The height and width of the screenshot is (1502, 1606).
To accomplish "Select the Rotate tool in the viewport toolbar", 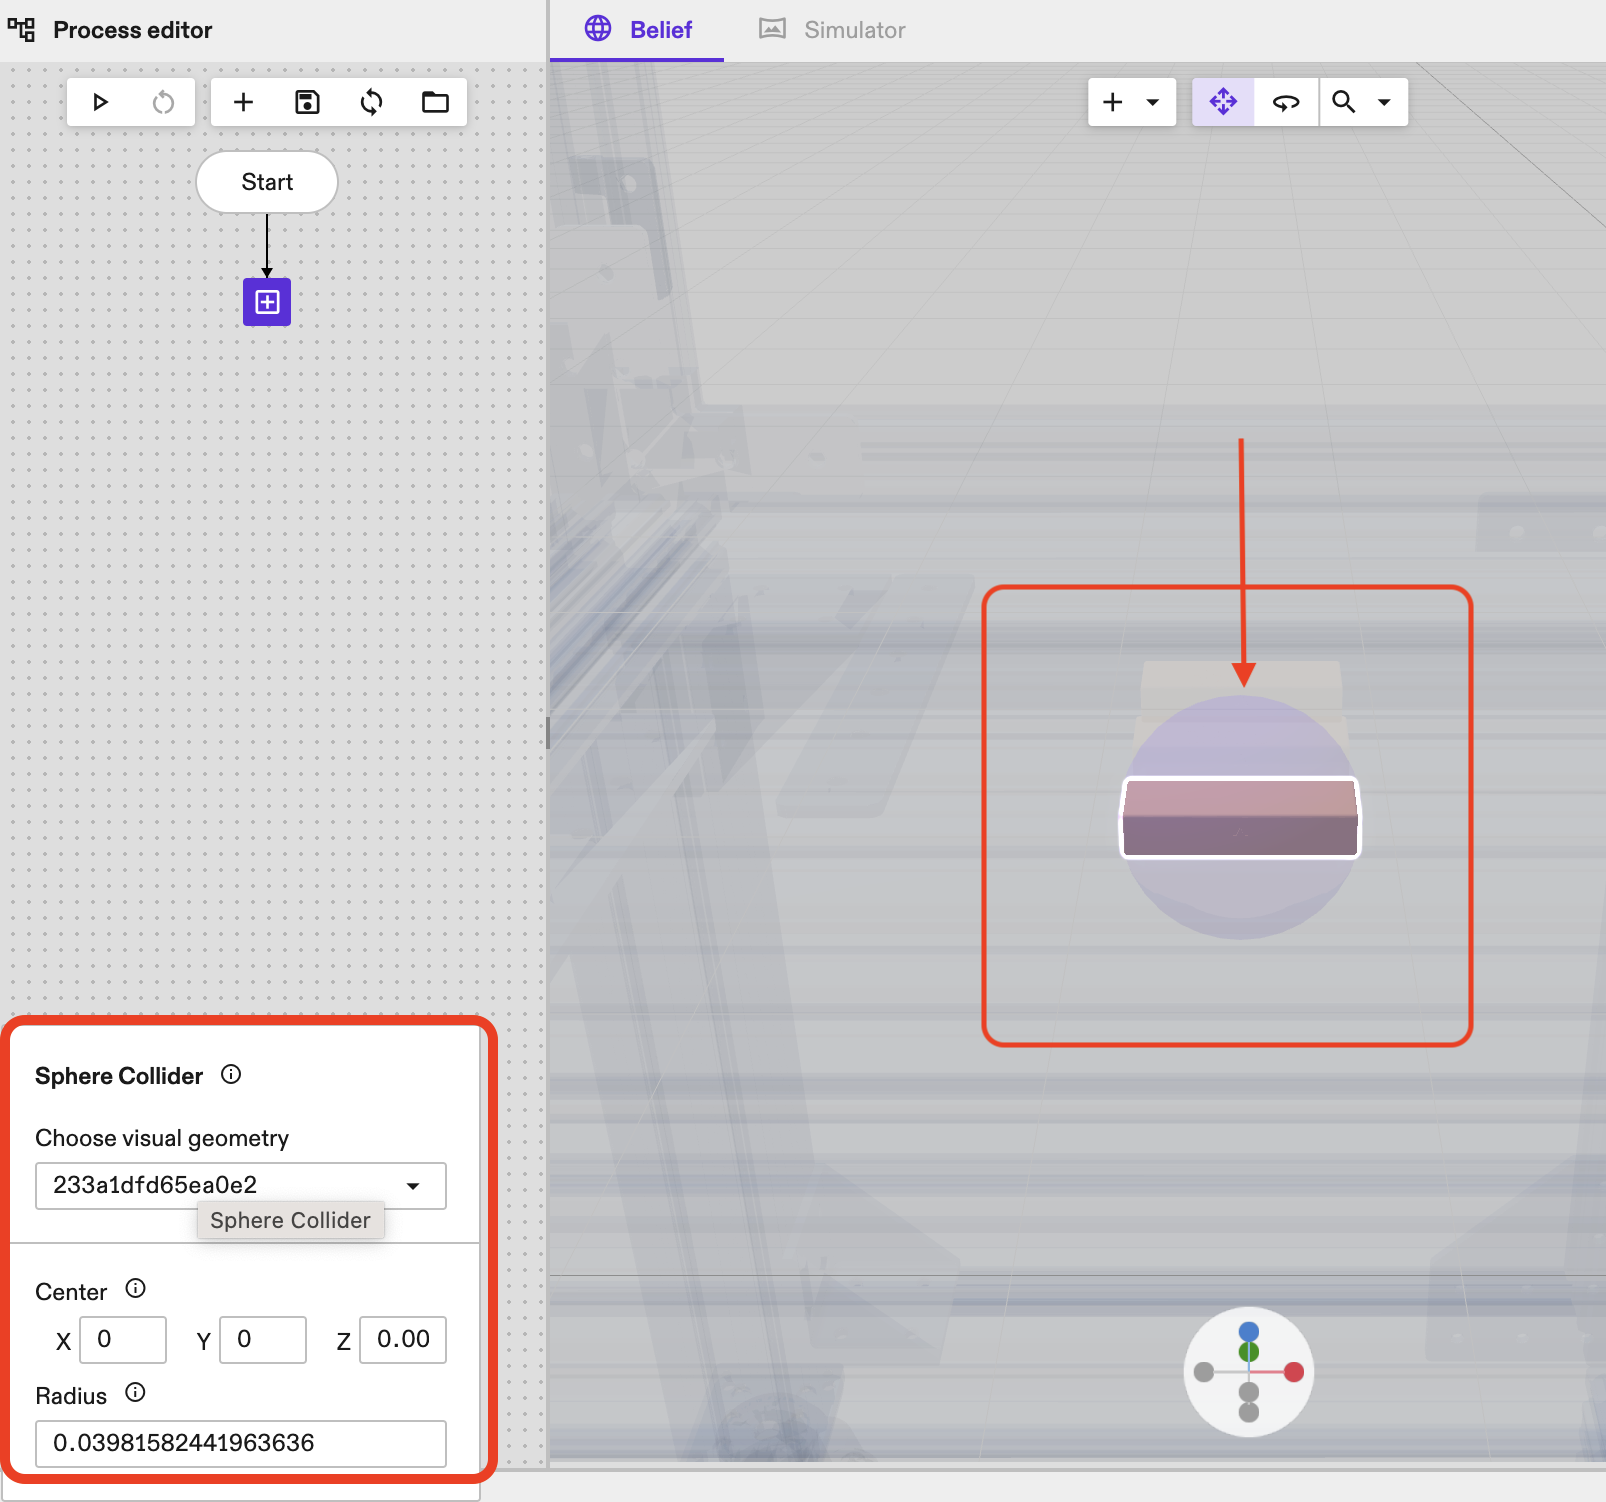I will point(1286,101).
